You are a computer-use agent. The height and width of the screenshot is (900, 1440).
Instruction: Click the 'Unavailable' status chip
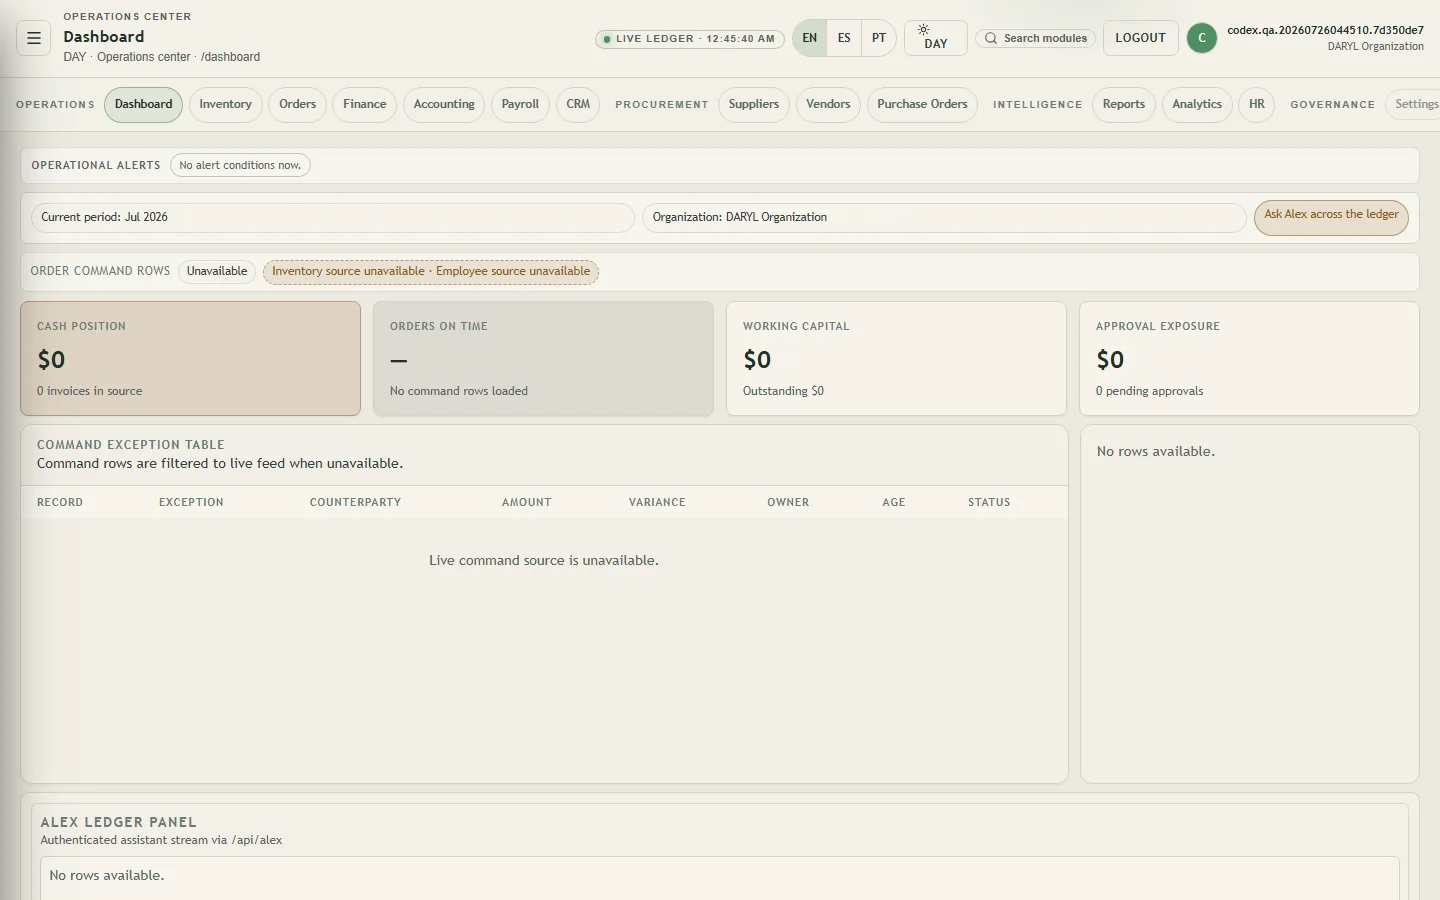(217, 271)
